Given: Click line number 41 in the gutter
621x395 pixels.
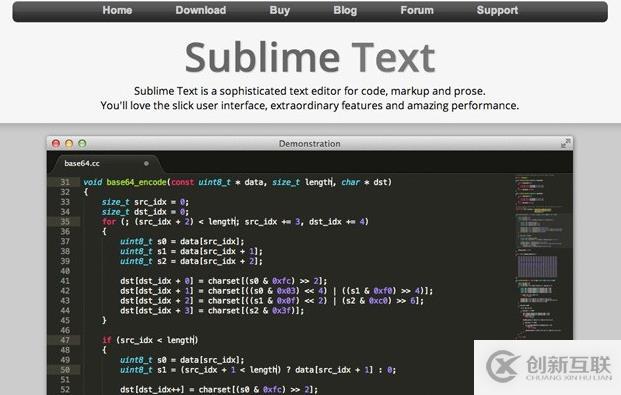Looking at the screenshot, I should point(65,281).
